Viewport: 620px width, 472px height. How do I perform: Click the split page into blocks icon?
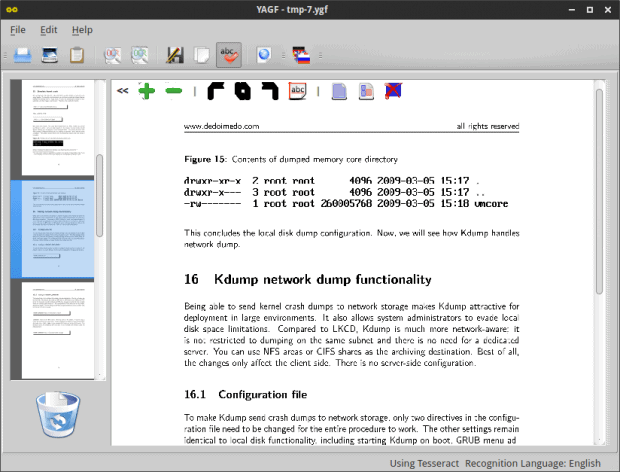(366, 91)
